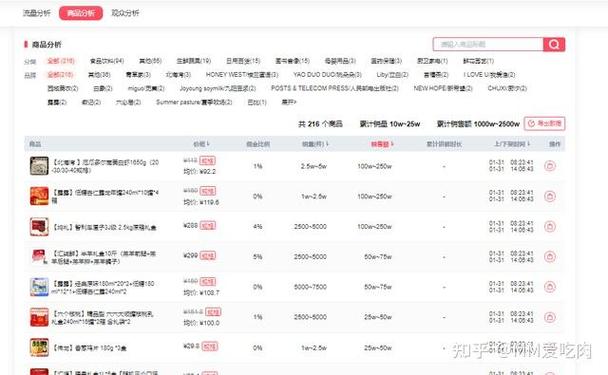608x375 pixels.
Task: Filter by brand YAO DUO DUO
Action: click(x=328, y=74)
